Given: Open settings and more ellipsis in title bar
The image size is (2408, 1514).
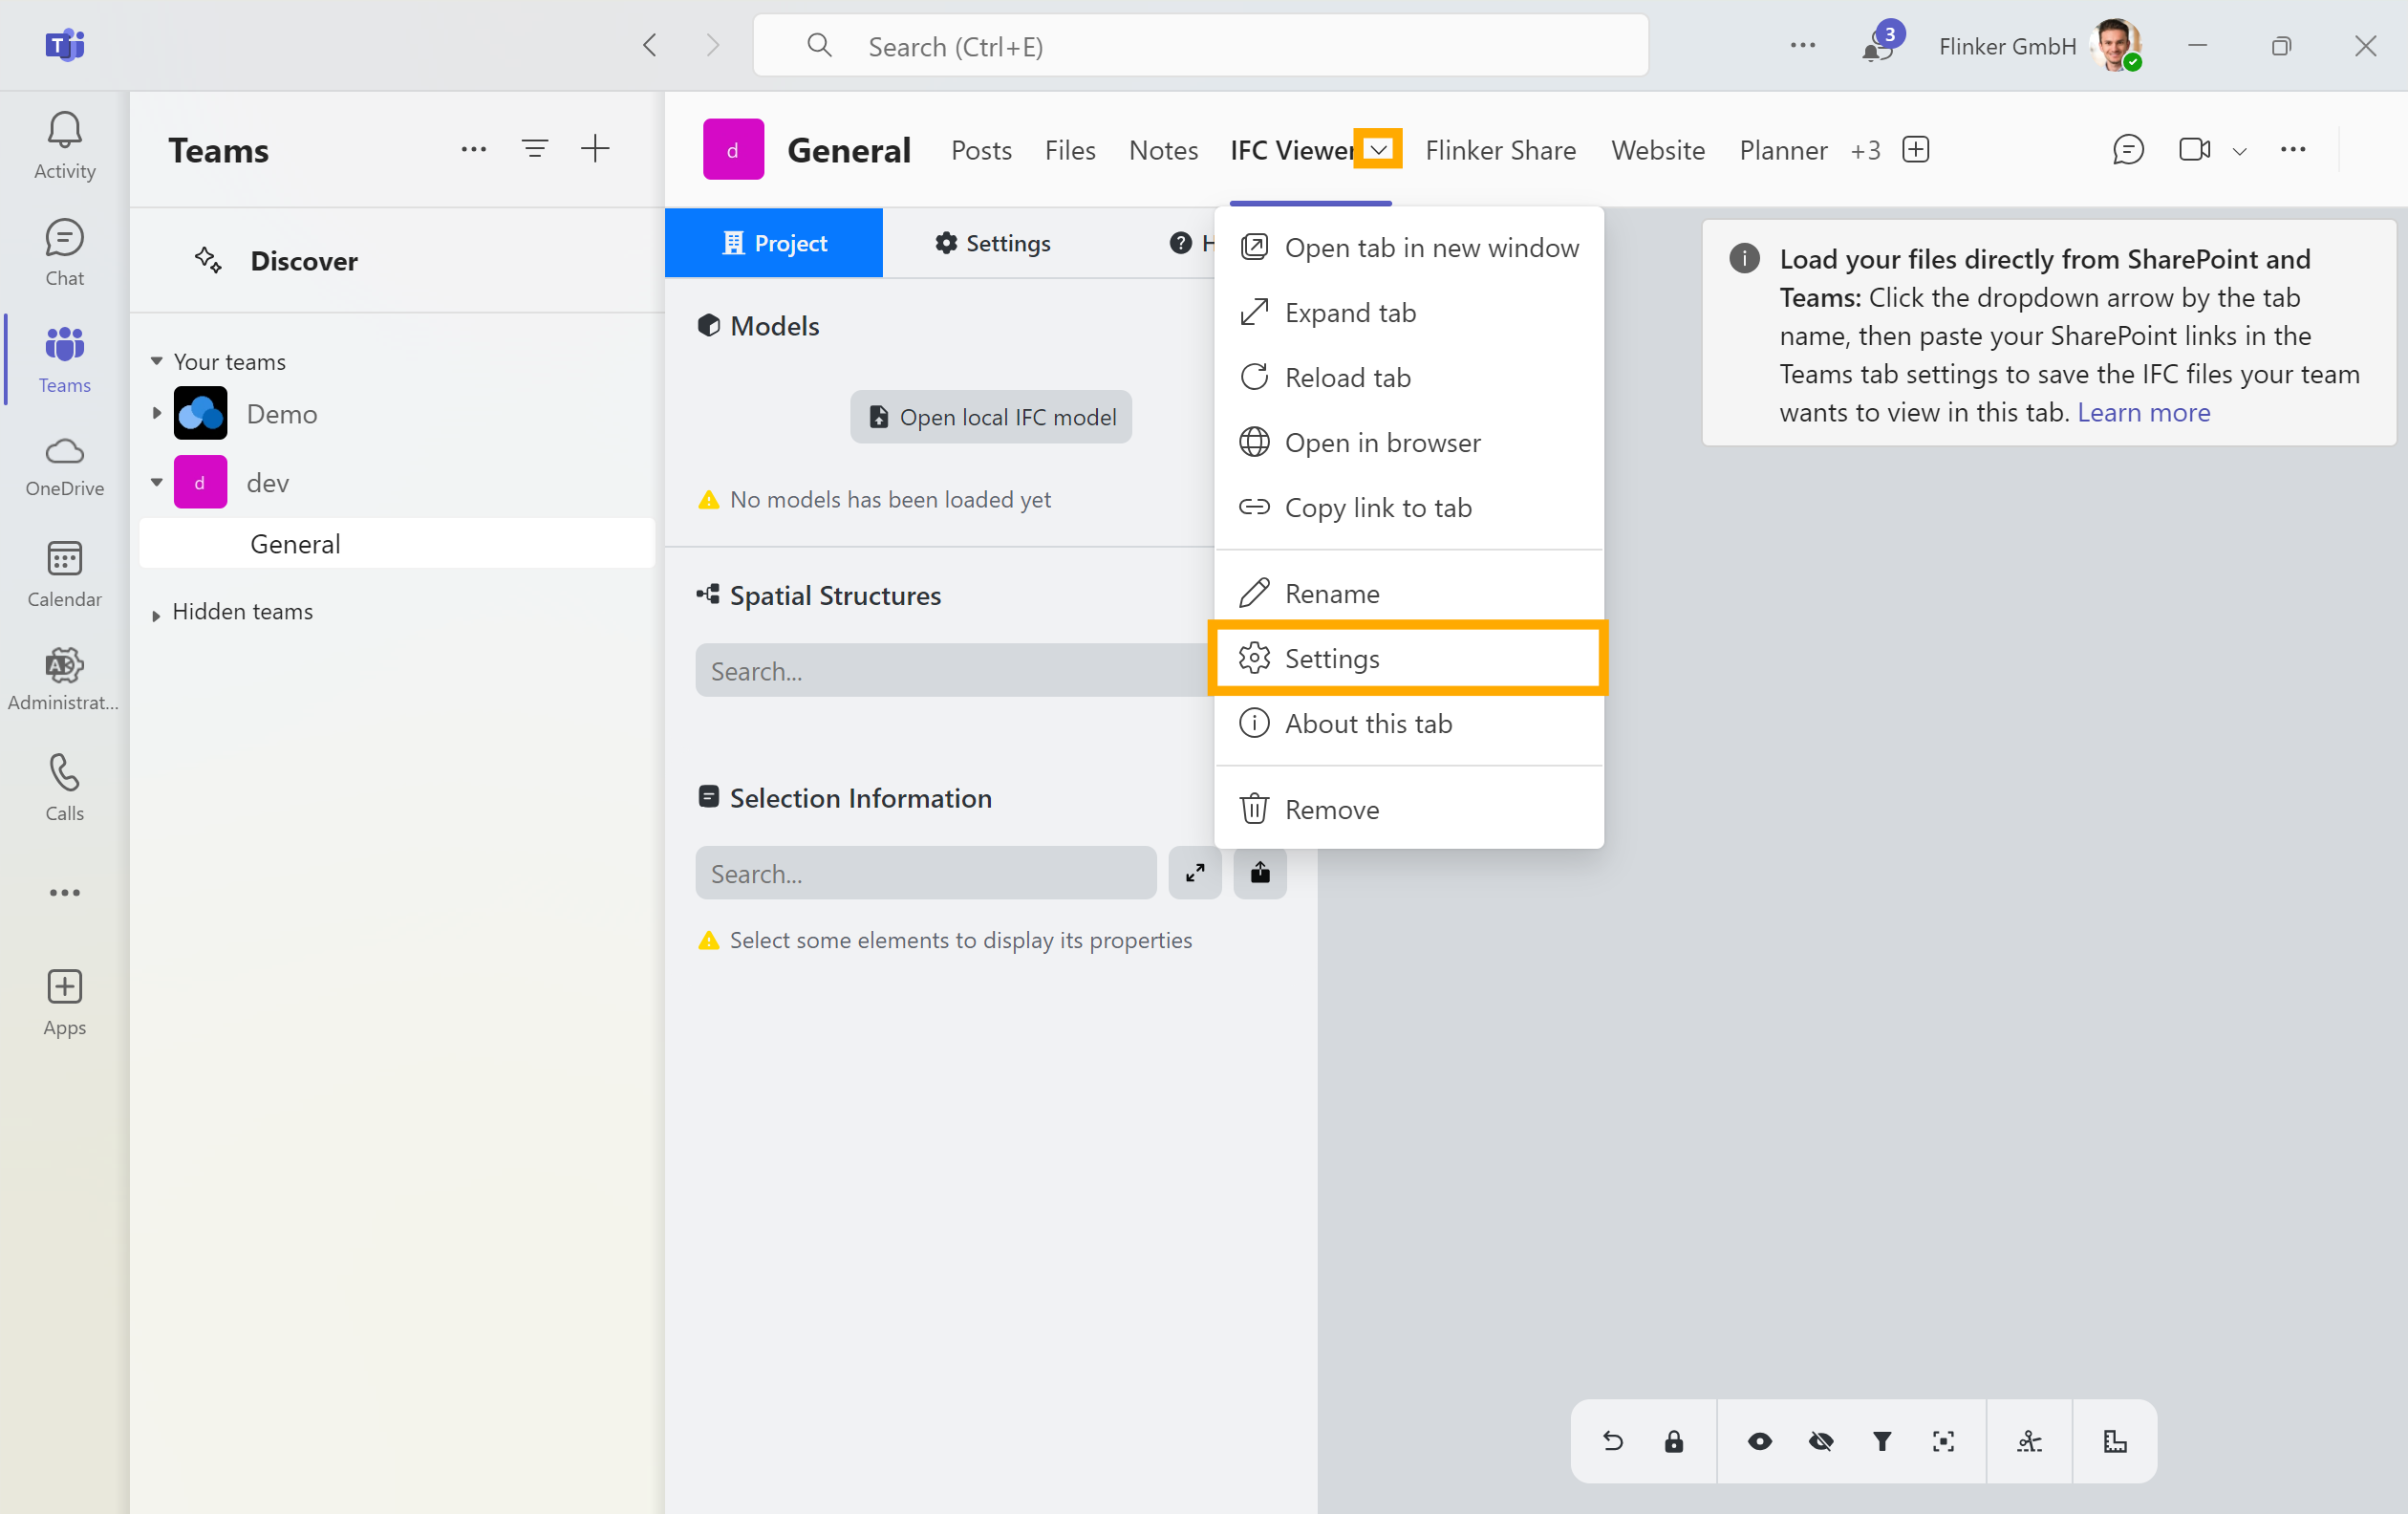Looking at the screenshot, I should (x=1803, y=45).
